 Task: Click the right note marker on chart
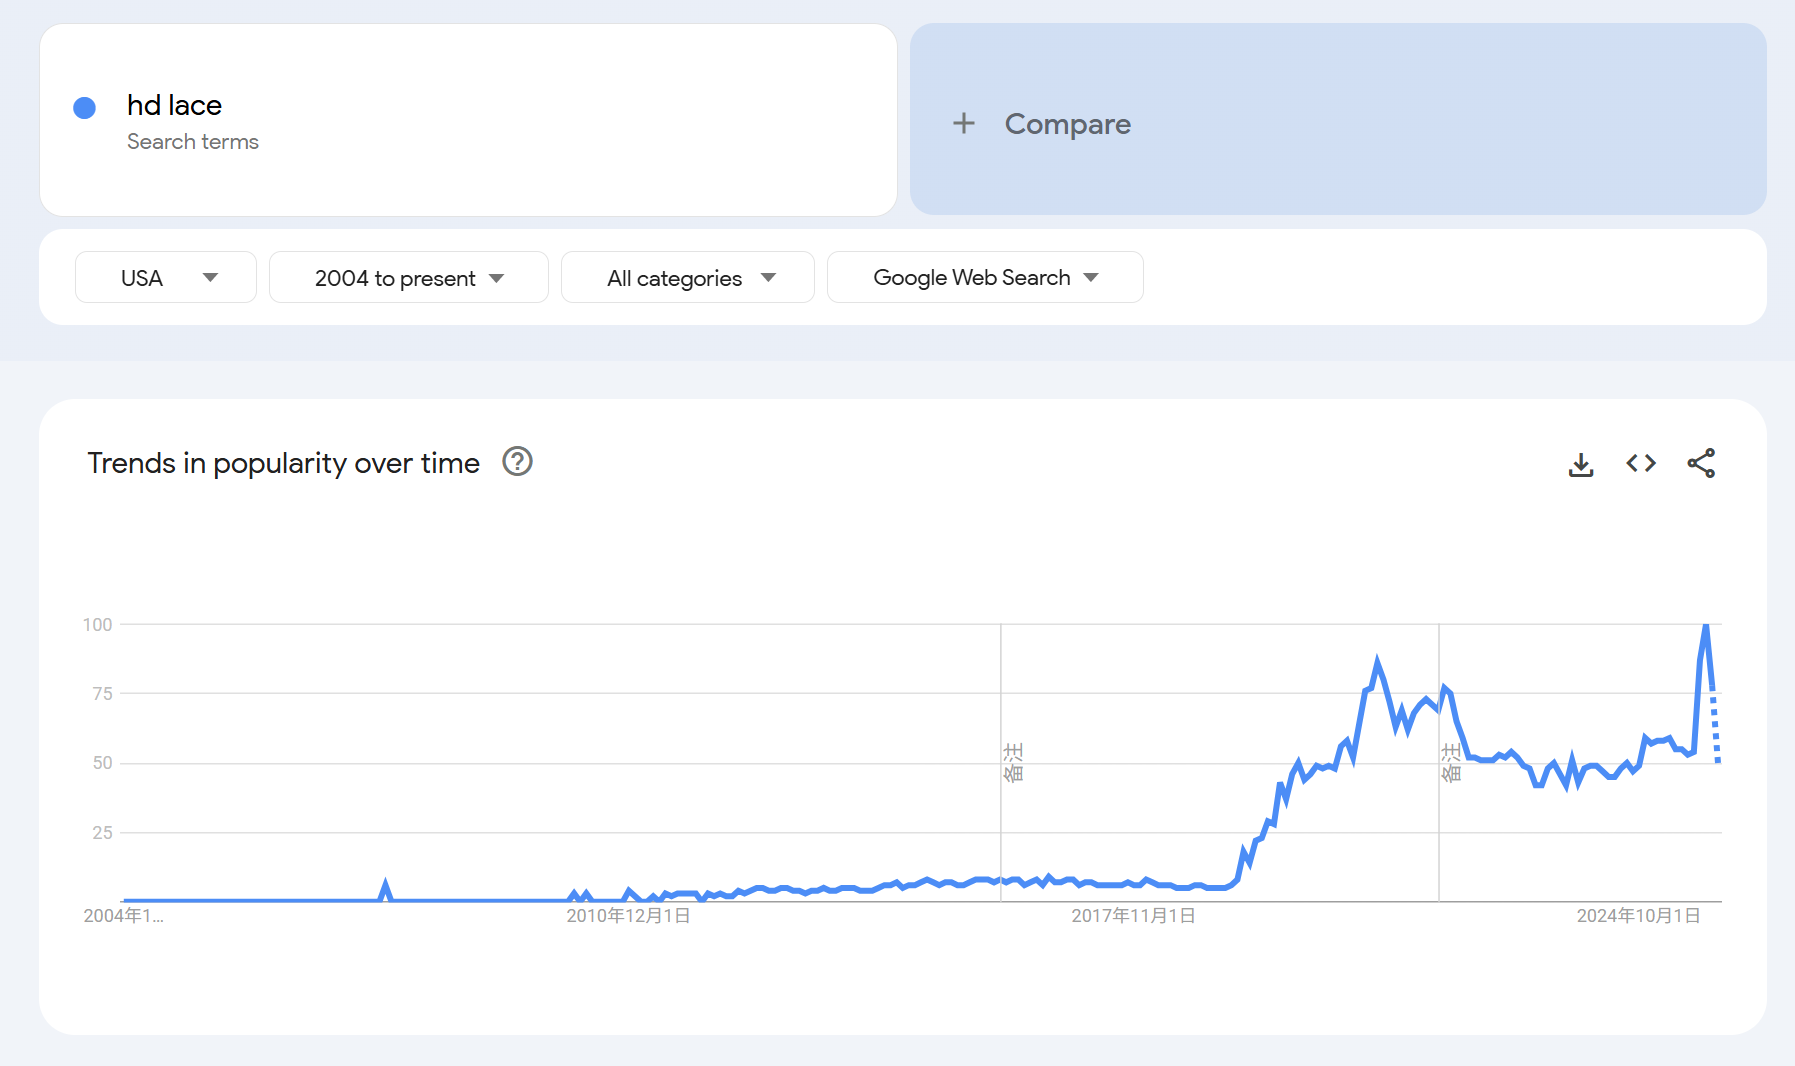click(1451, 762)
